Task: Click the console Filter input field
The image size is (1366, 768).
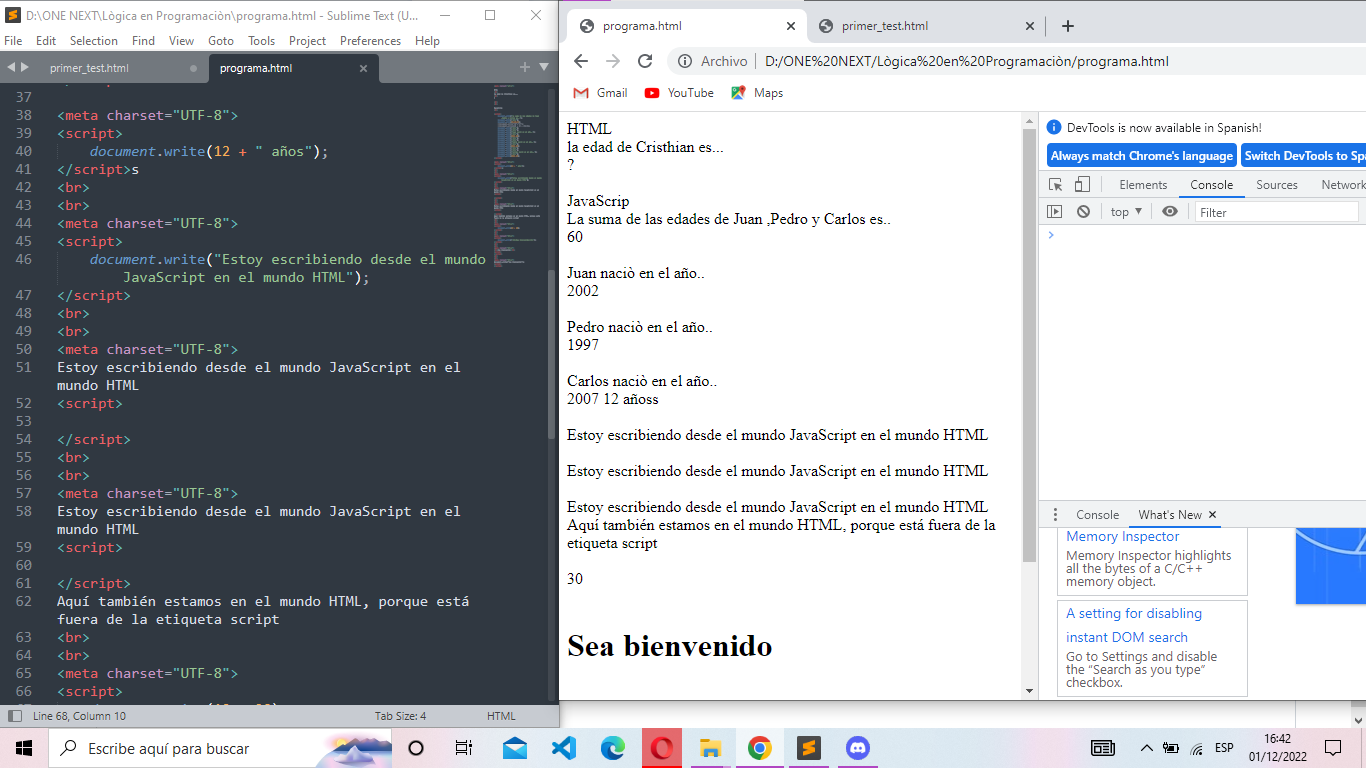Action: point(1276,212)
